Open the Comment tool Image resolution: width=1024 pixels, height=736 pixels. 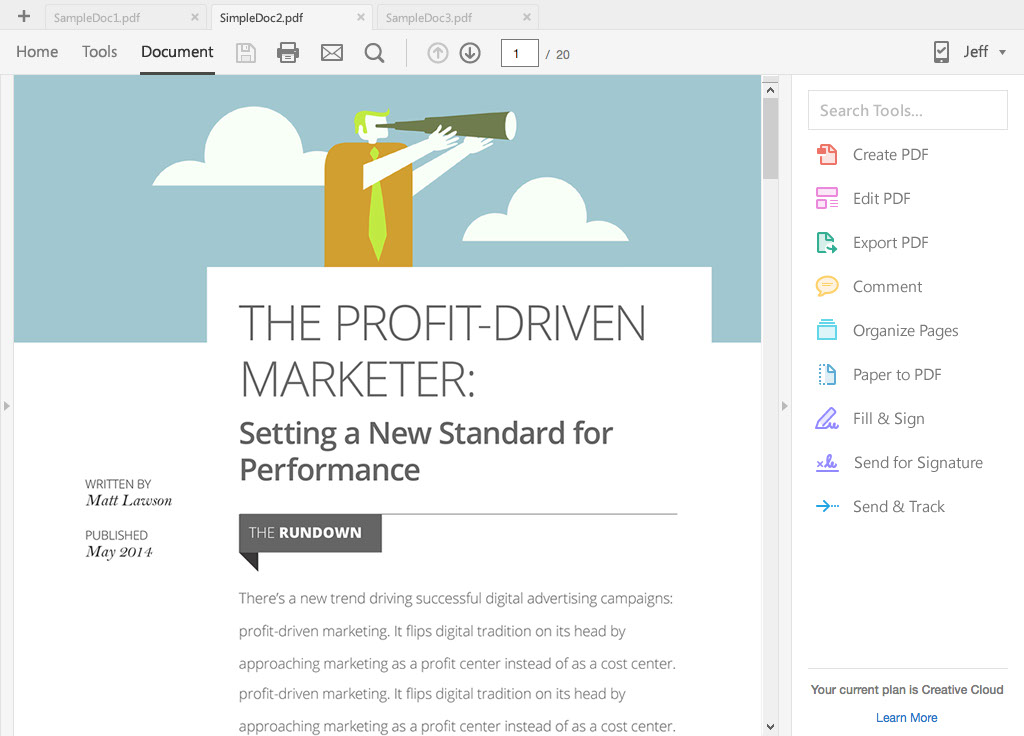click(x=887, y=286)
